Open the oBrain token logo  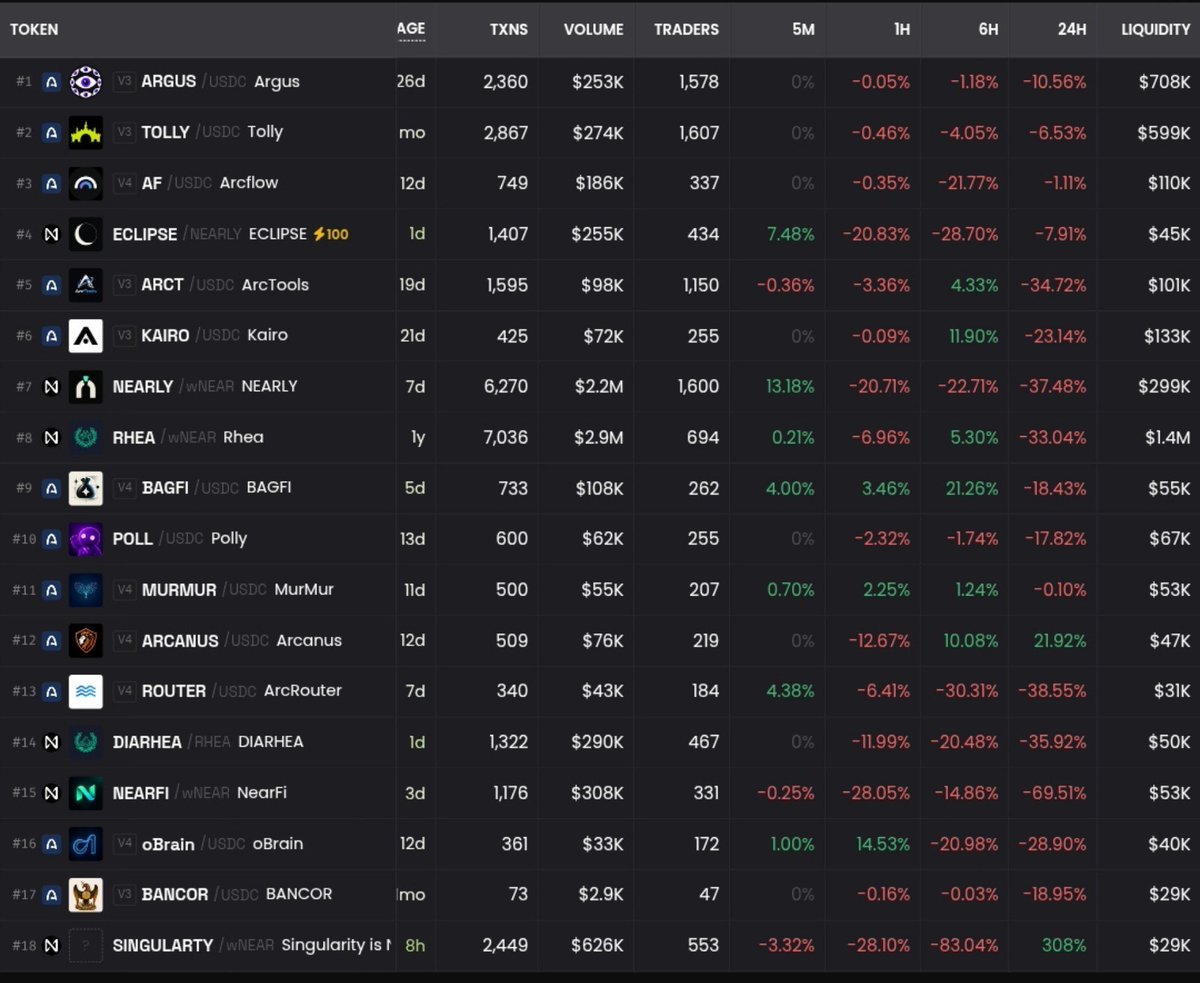85,844
